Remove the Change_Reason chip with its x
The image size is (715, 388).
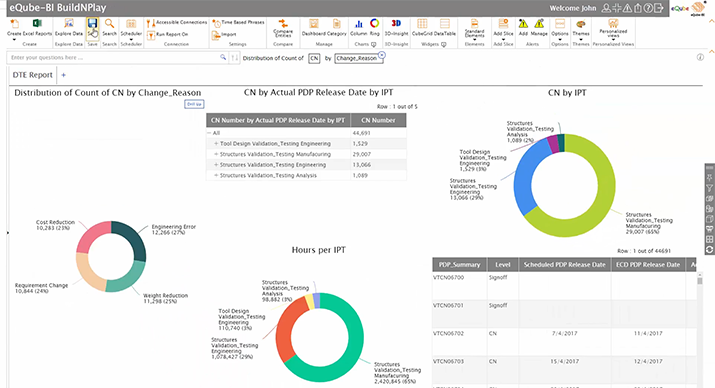382,55
